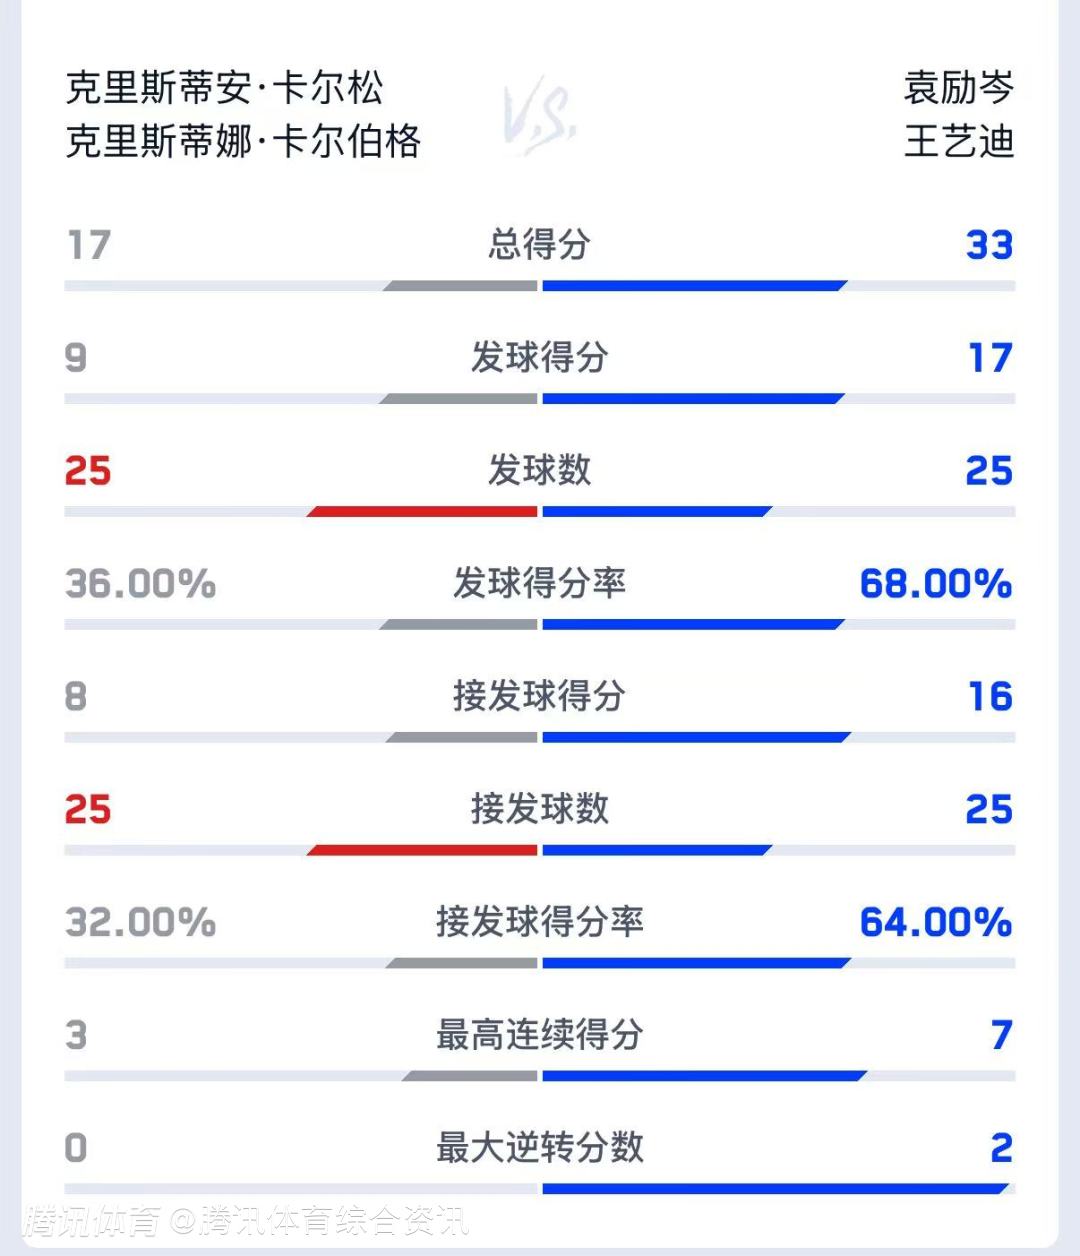Click the 总得分 stat label
1080x1256 pixels.
click(x=540, y=244)
